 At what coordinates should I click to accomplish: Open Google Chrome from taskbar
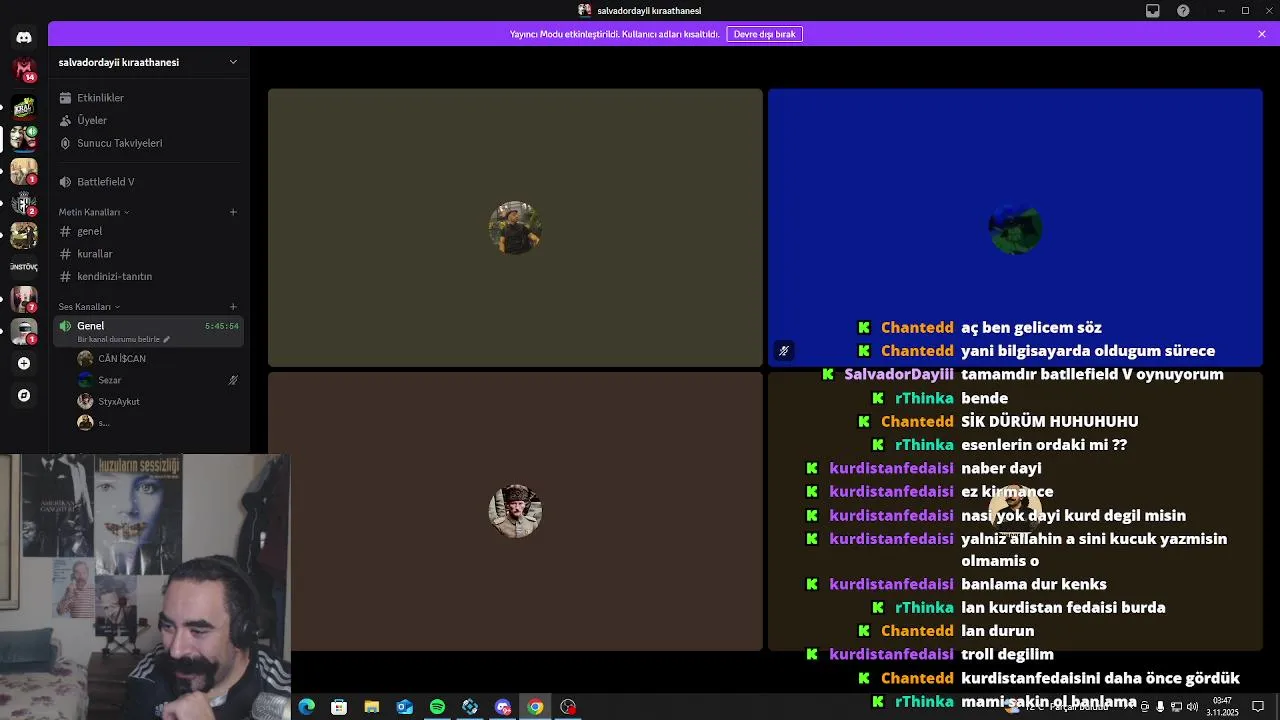pos(536,707)
